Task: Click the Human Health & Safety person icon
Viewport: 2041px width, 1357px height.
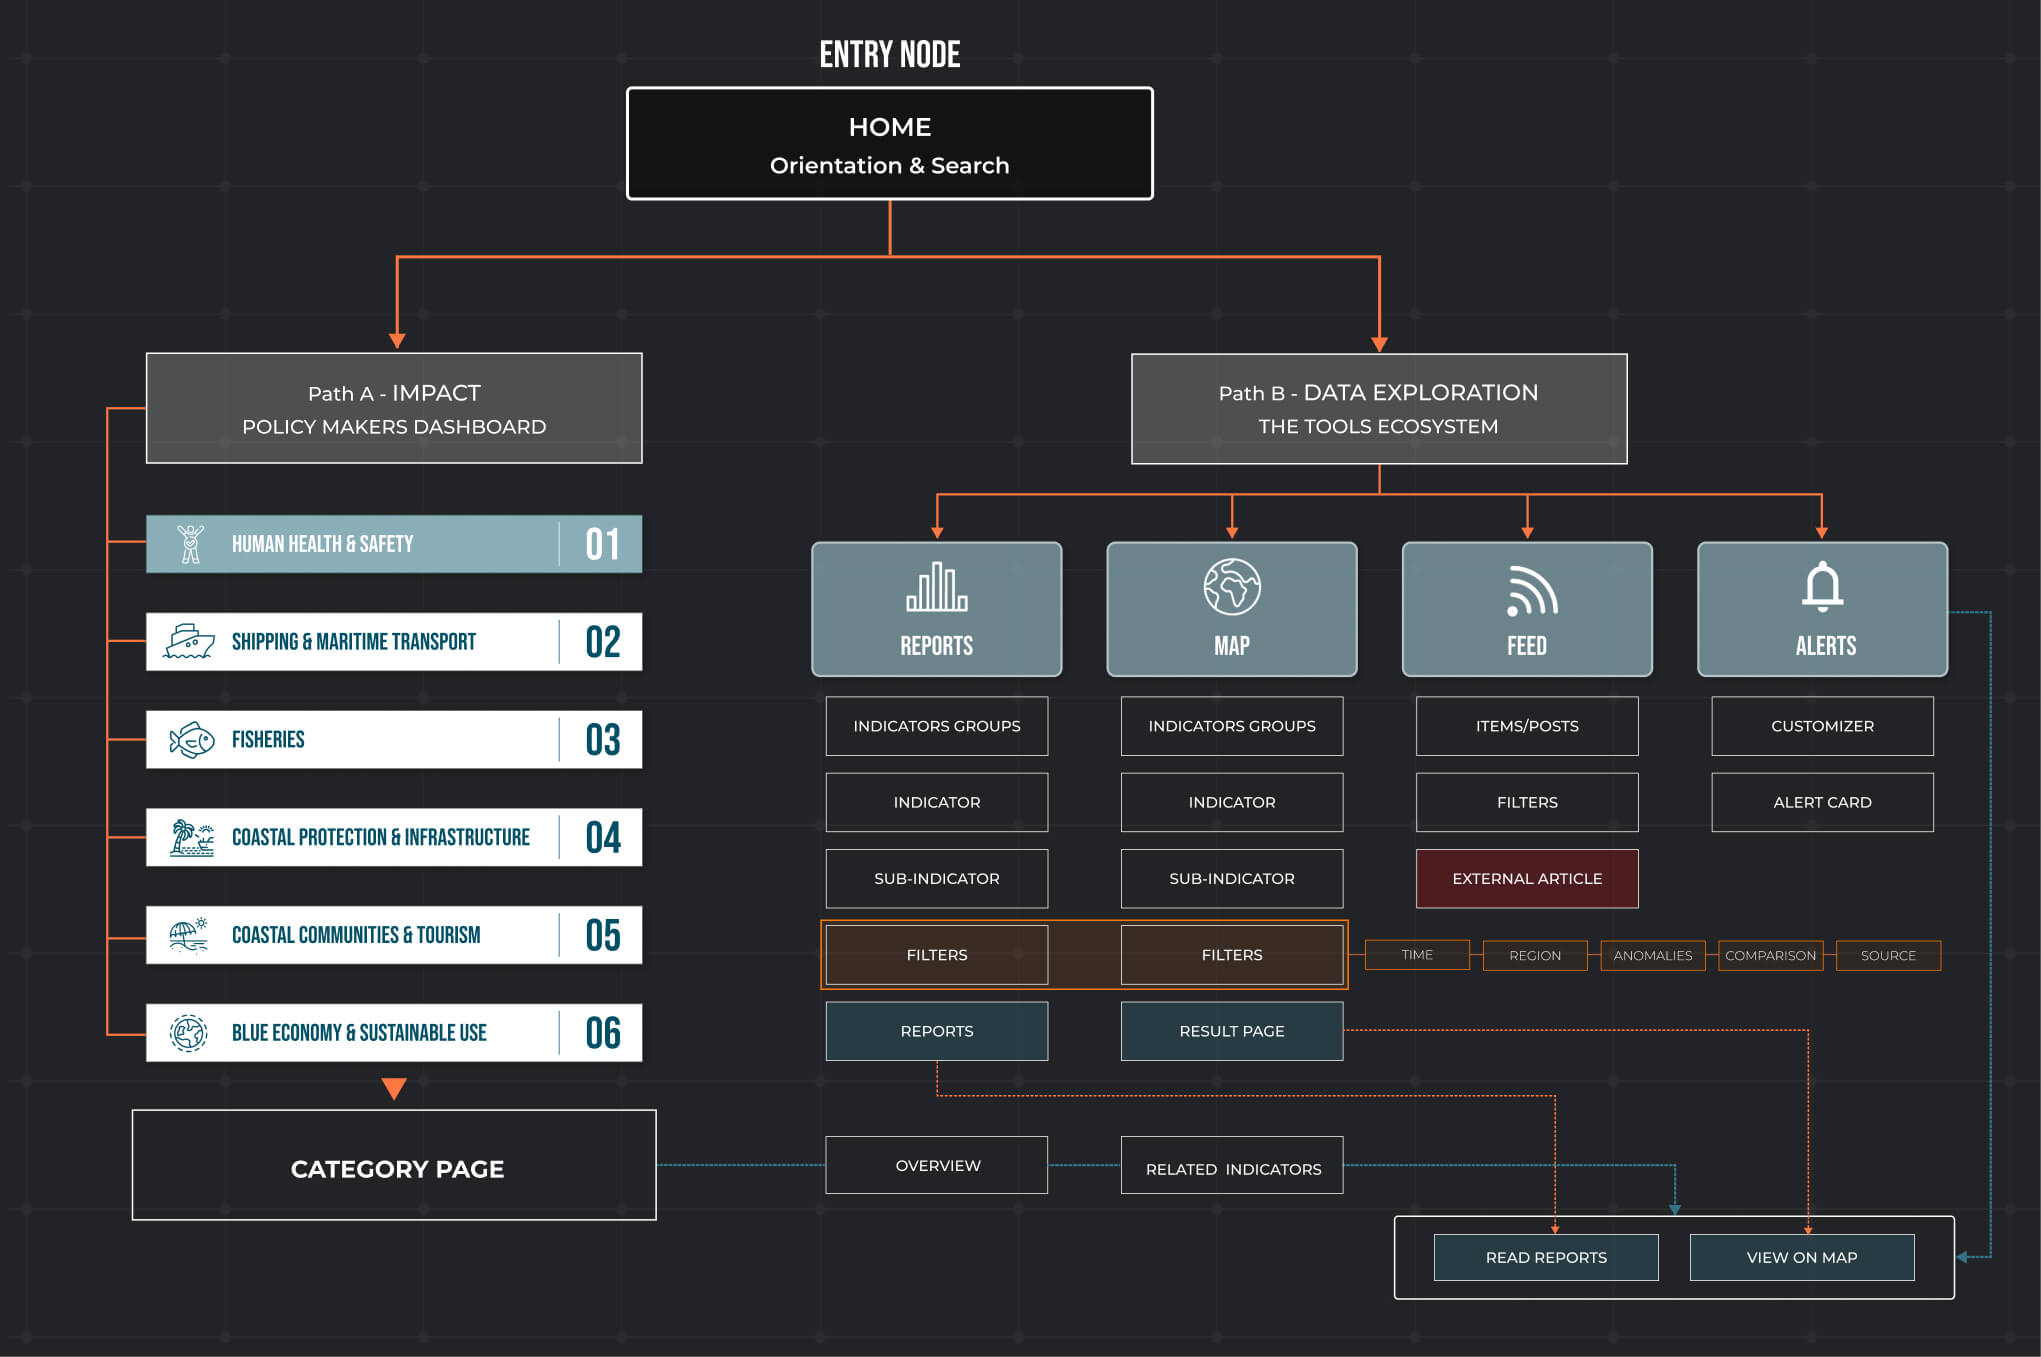Action: click(190, 544)
